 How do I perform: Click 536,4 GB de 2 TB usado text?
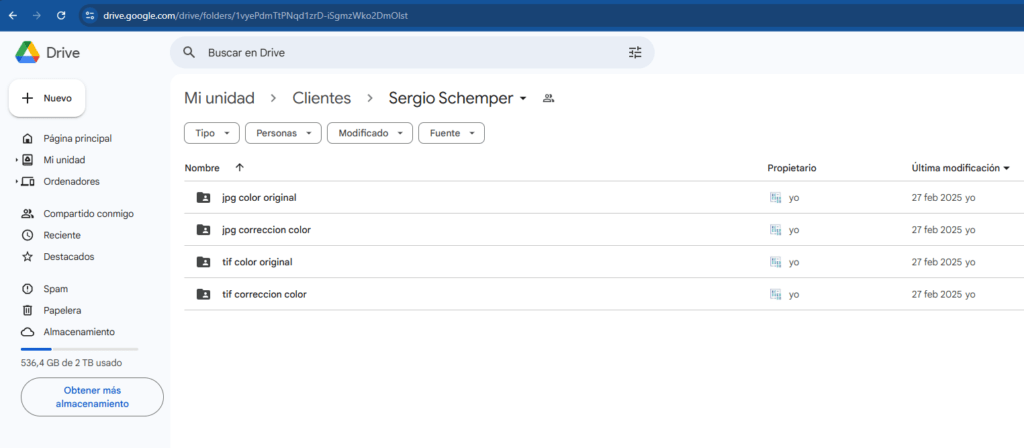(71, 362)
